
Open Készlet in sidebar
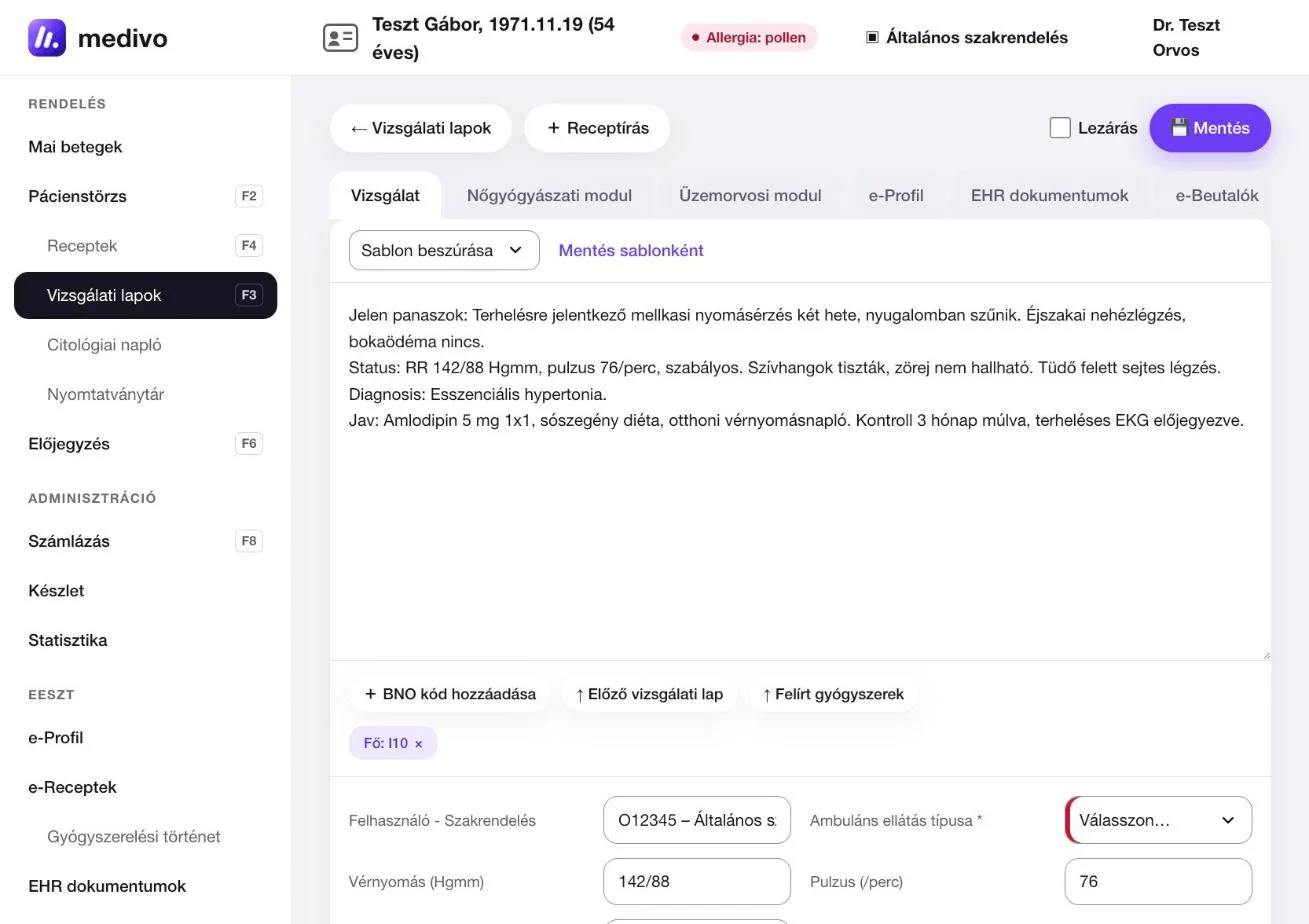(145, 591)
